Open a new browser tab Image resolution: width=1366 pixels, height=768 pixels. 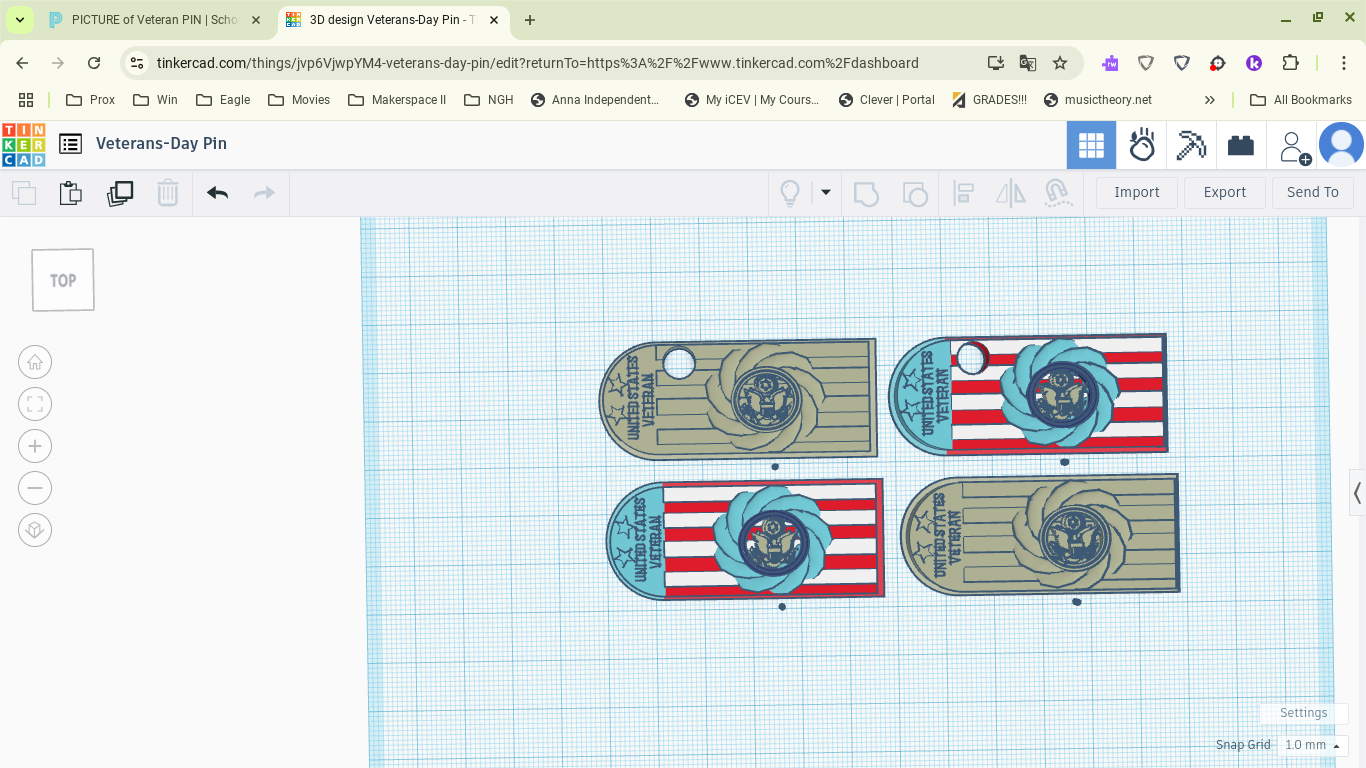tap(530, 20)
